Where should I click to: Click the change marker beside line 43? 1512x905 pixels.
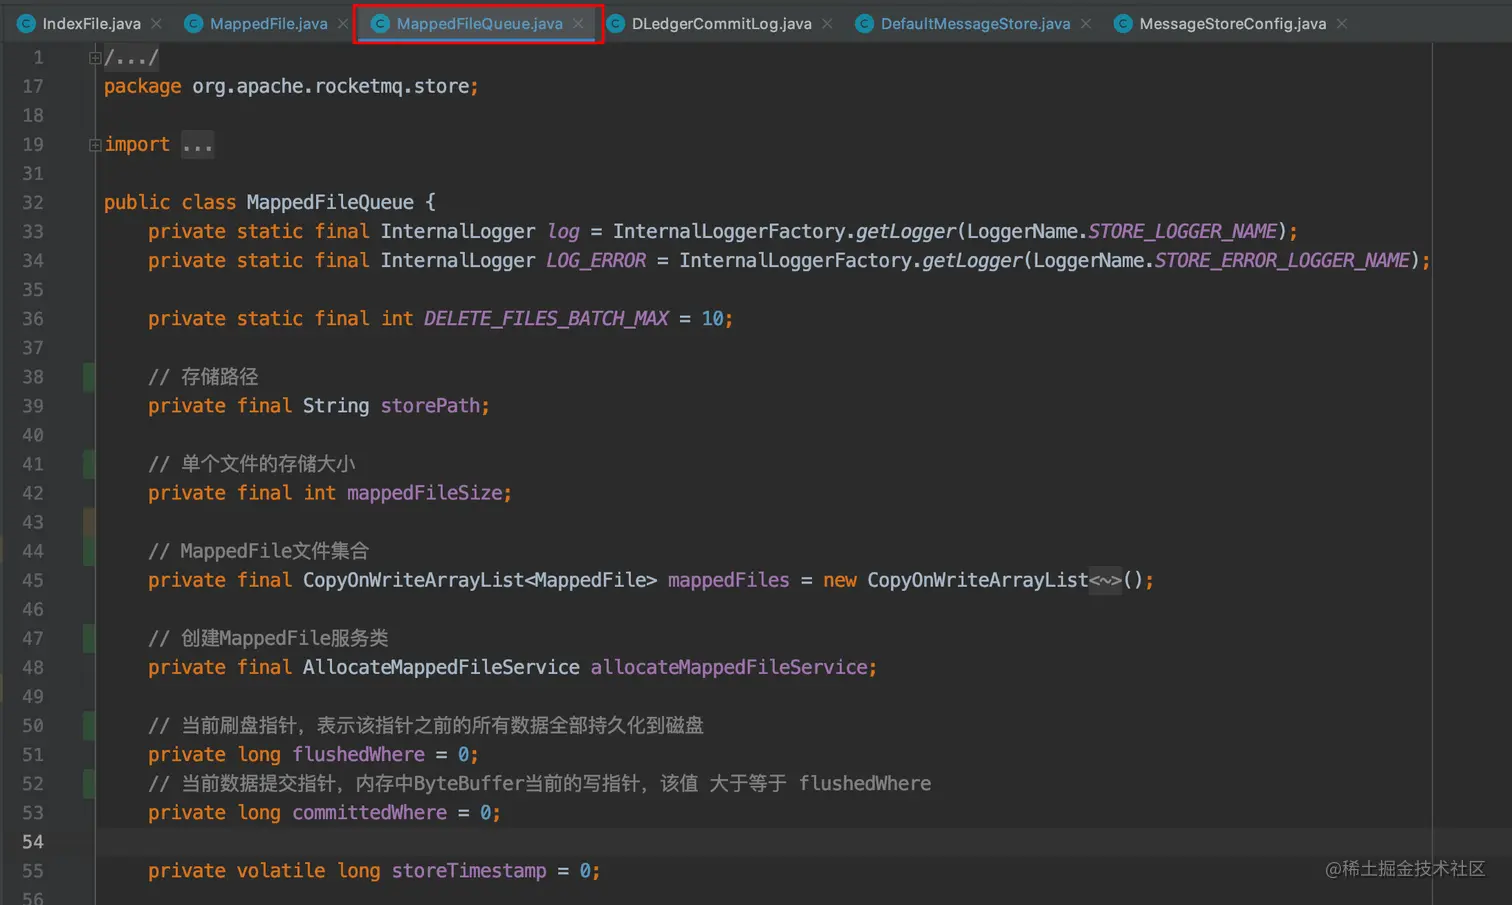[x=89, y=522]
